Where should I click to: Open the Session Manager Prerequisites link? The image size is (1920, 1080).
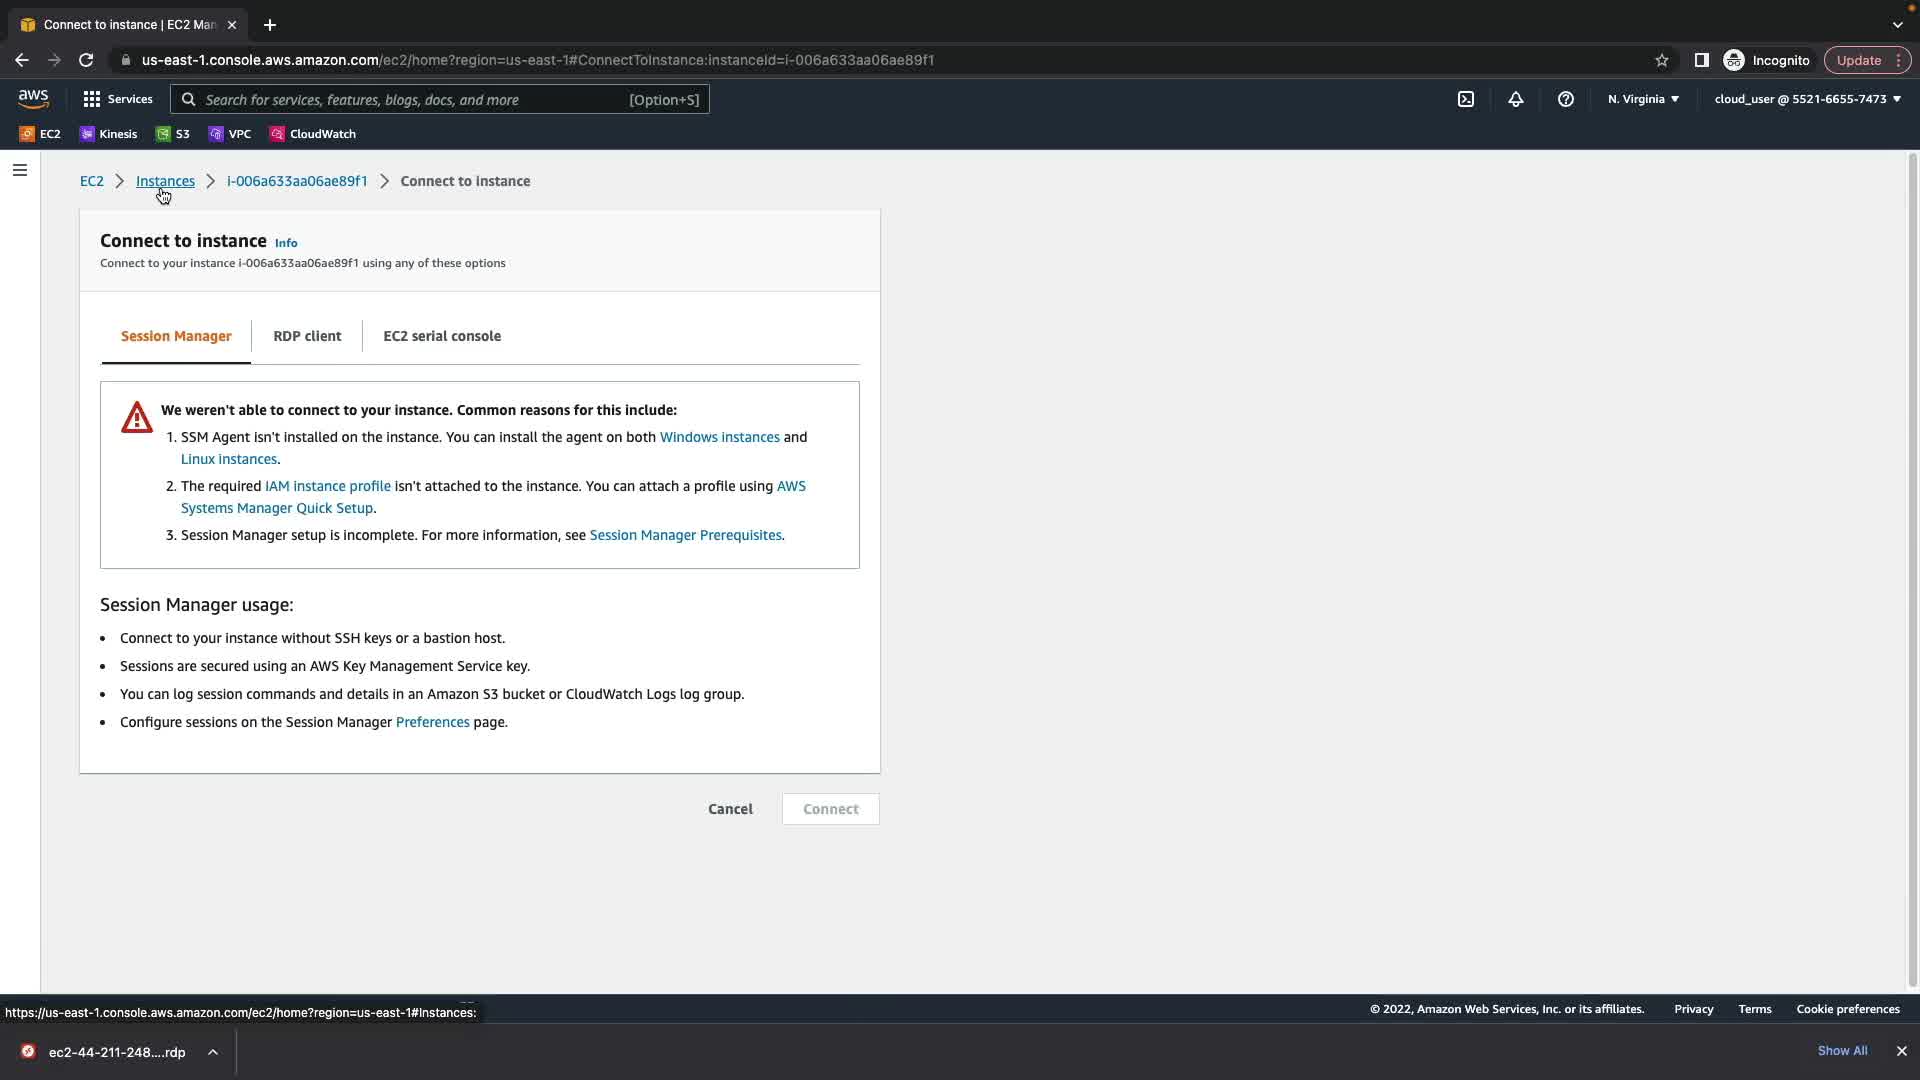[685, 535]
